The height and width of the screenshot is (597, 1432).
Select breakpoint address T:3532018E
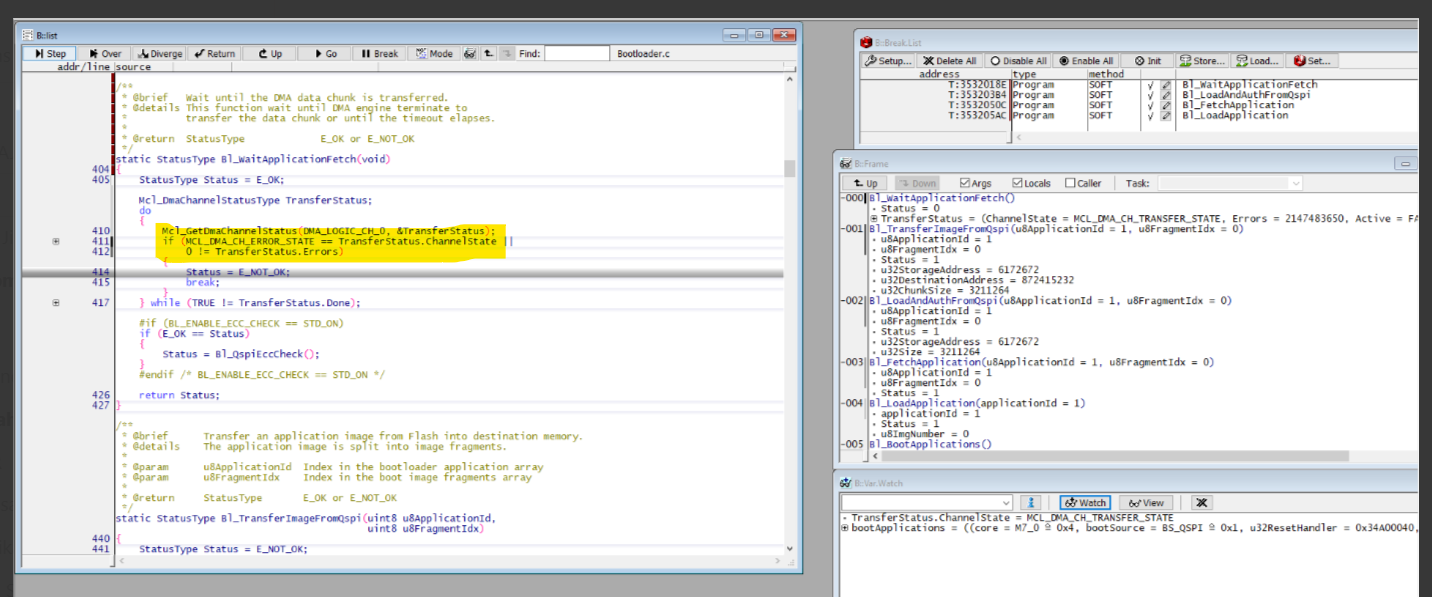[x=978, y=85]
